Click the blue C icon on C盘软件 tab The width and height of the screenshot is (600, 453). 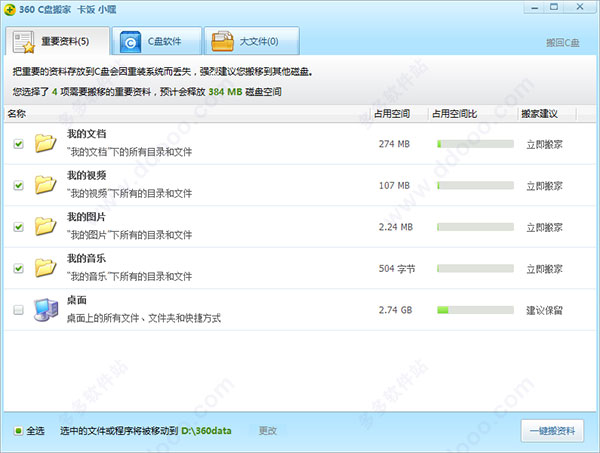(130, 42)
